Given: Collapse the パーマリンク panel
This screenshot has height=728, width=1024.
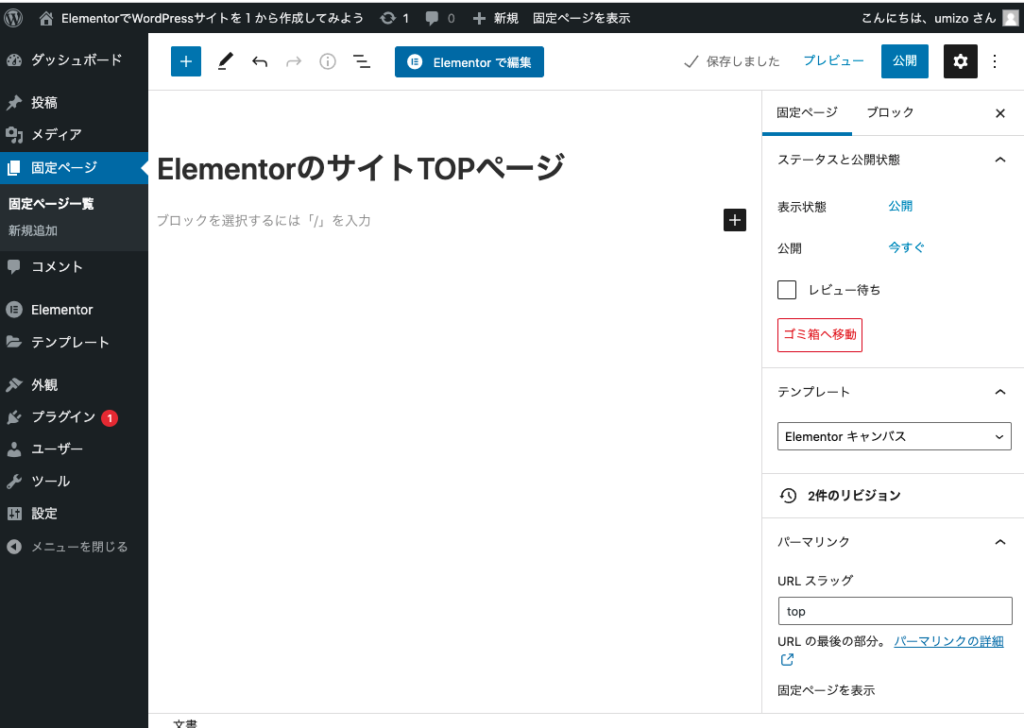Looking at the screenshot, I should tap(999, 542).
